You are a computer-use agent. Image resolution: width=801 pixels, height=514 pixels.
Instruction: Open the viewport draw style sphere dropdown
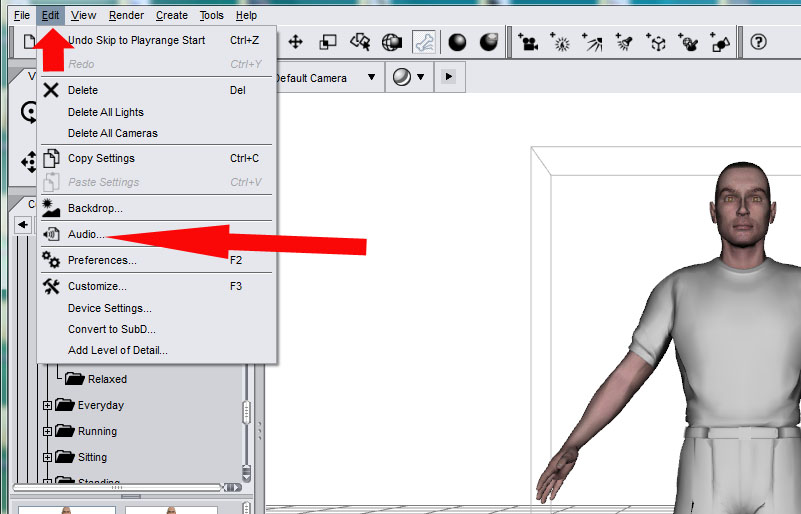tap(409, 77)
